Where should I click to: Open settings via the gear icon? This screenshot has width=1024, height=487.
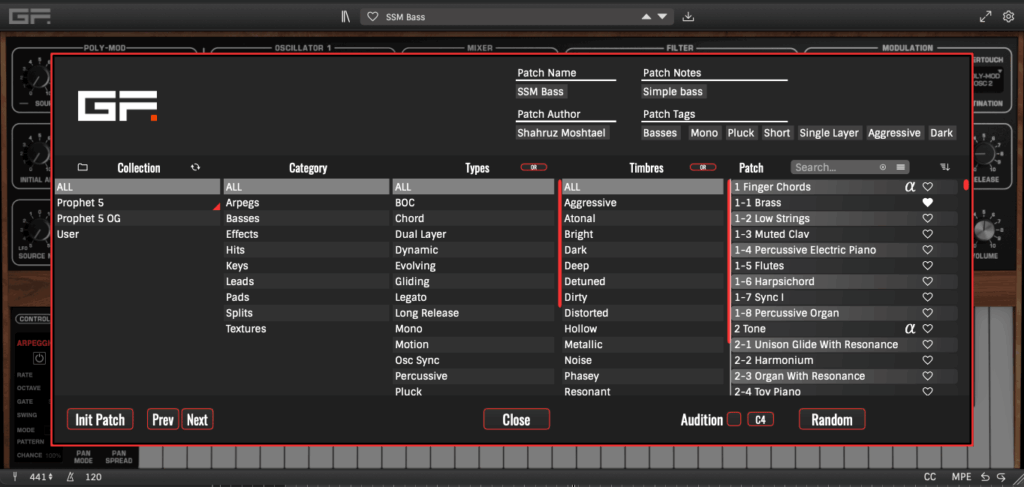coord(1008,17)
